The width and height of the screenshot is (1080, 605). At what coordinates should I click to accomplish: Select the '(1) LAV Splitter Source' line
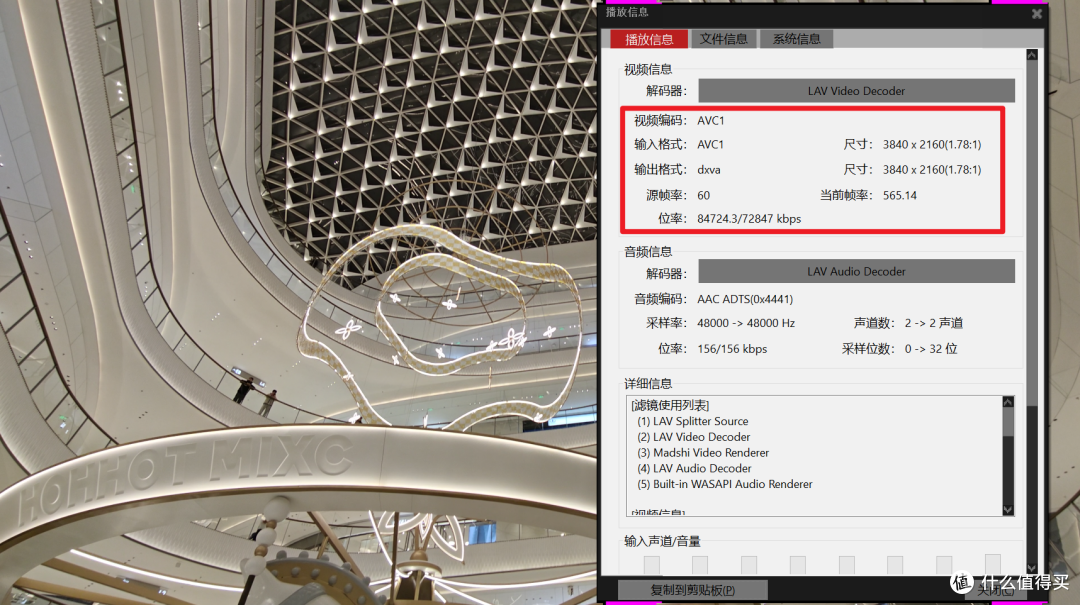click(x=692, y=421)
